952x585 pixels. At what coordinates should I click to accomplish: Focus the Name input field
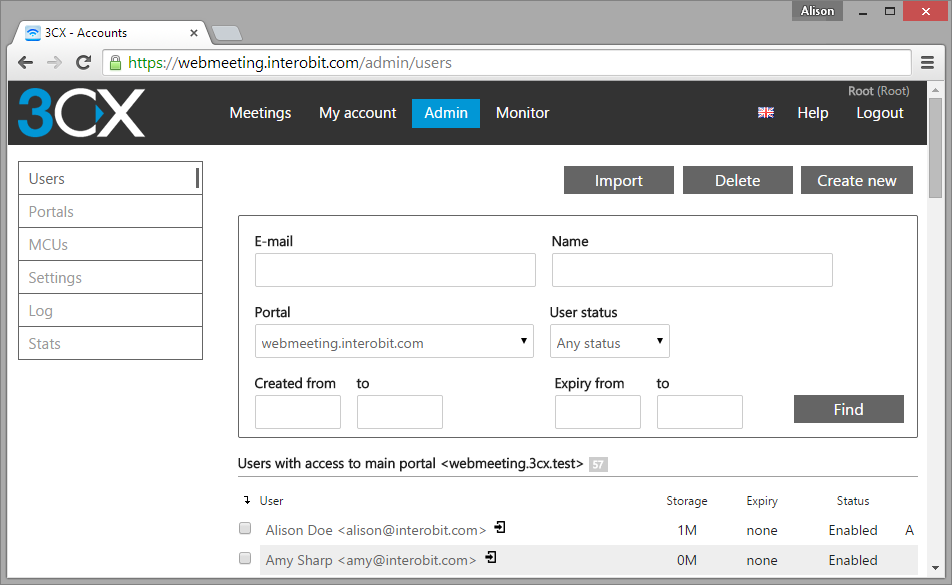click(x=692, y=270)
